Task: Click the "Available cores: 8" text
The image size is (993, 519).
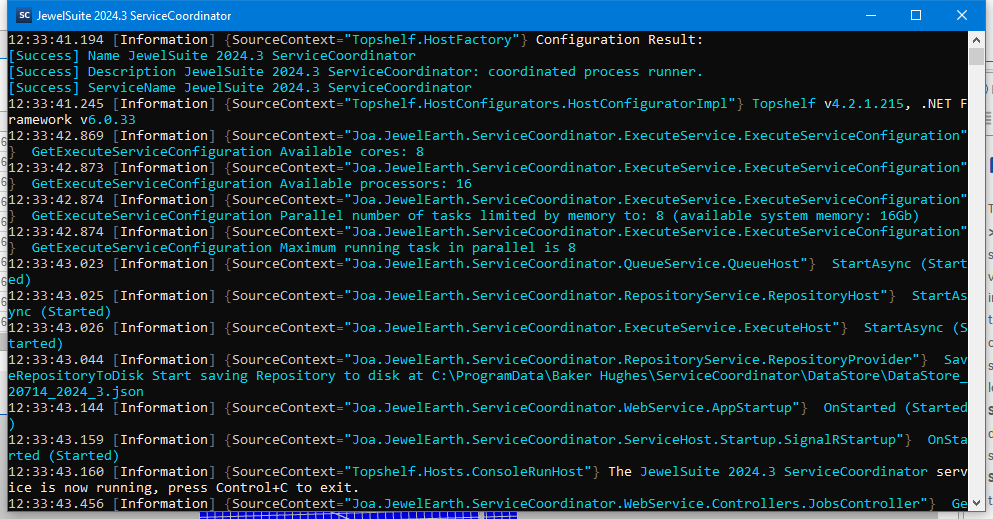Action: pyautogui.click(x=351, y=152)
